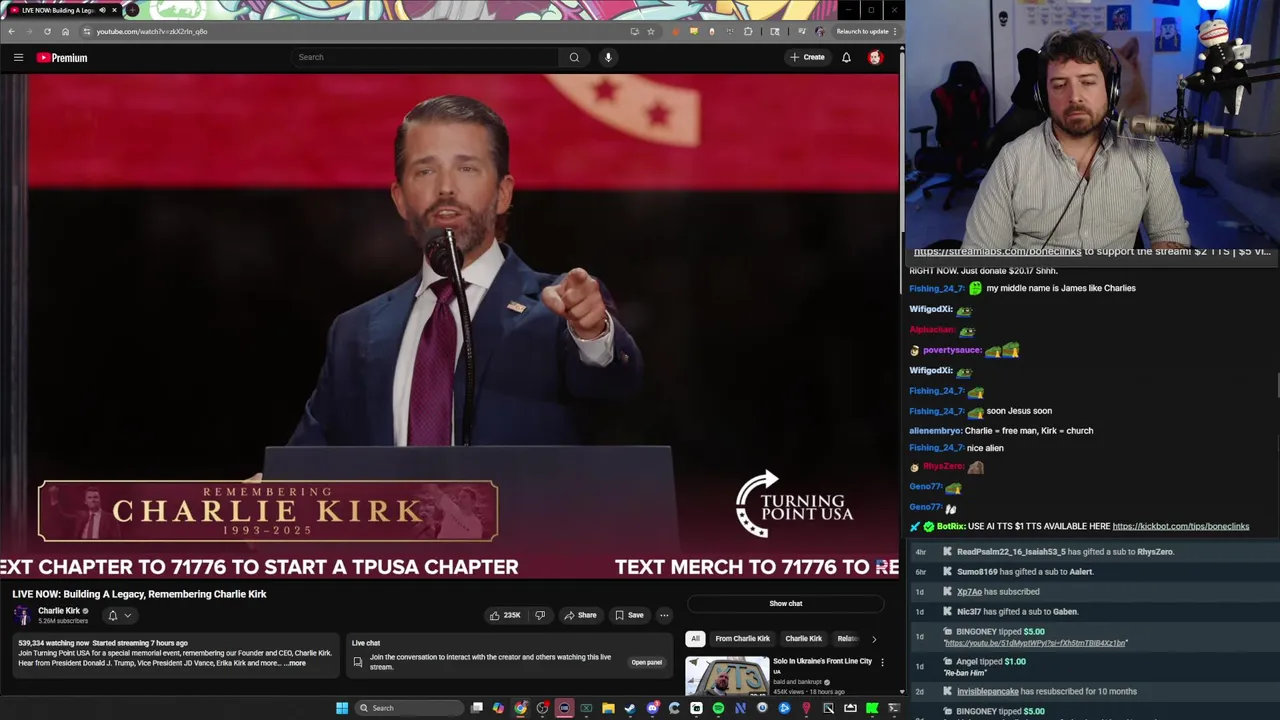Viewport: 1280px width, 720px height.
Task: Click invisiblepancake resubscribed event
Action: (1046, 691)
